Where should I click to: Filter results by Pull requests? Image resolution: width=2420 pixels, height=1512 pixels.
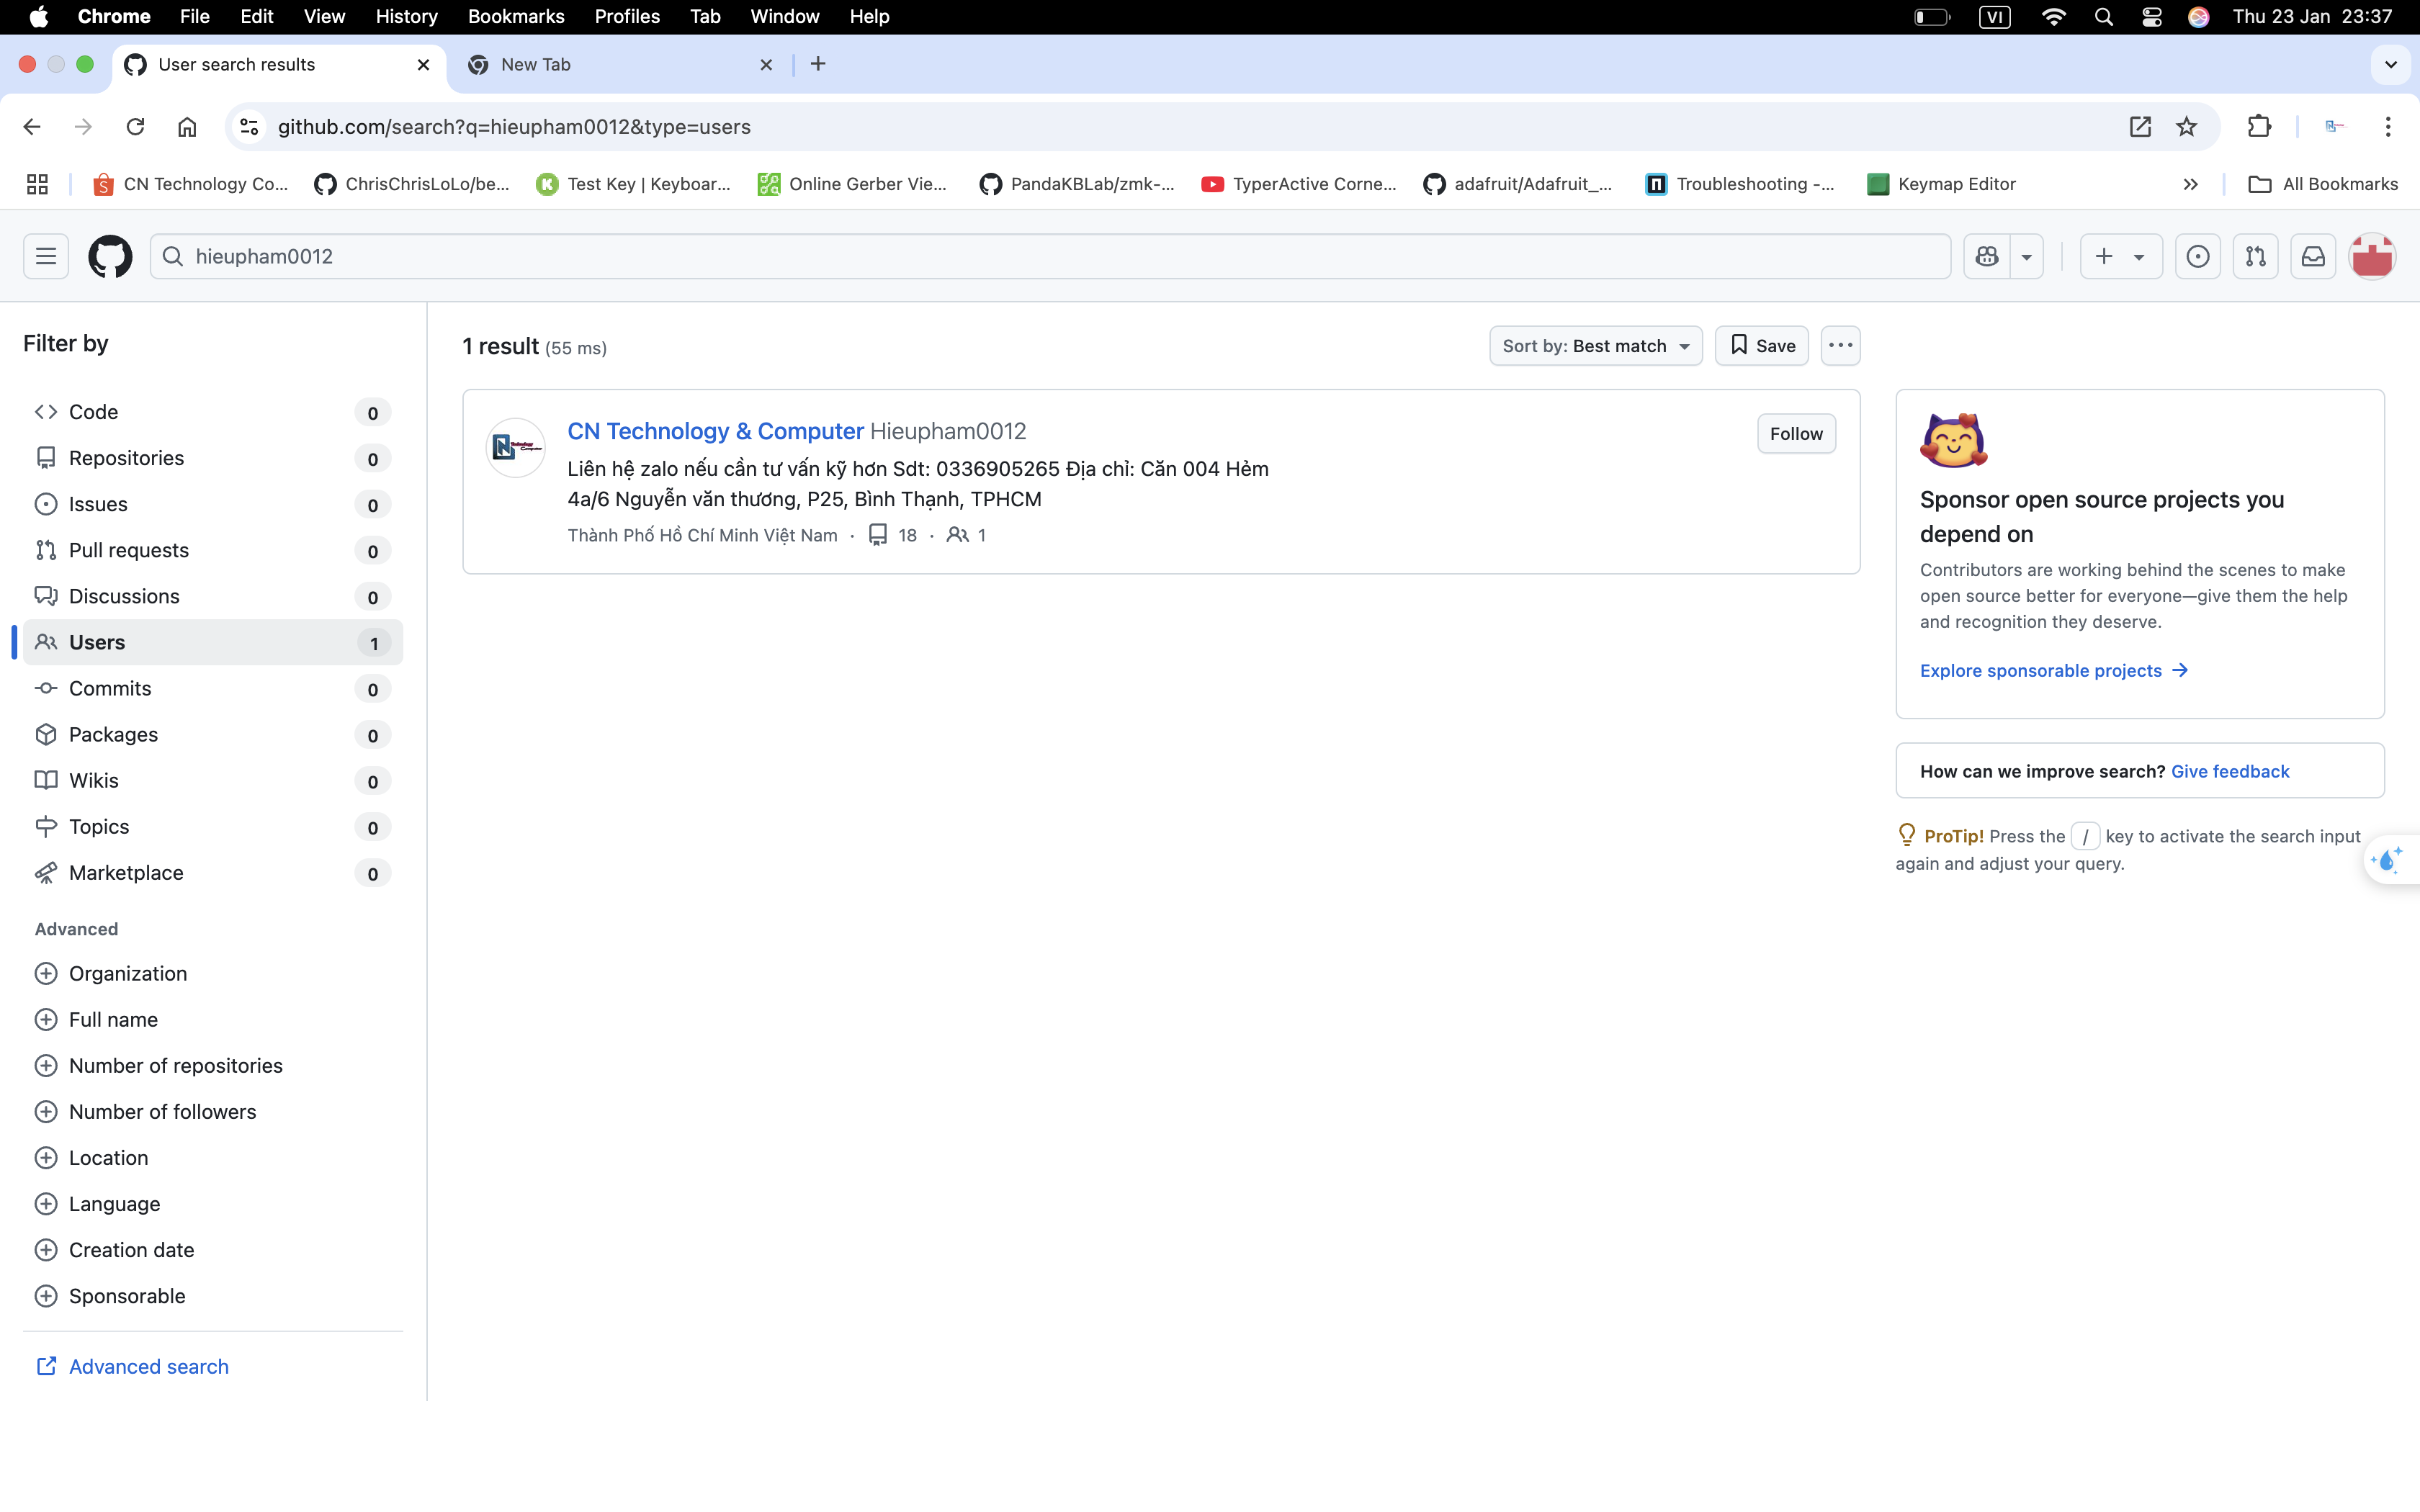click(x=212, y=550)
